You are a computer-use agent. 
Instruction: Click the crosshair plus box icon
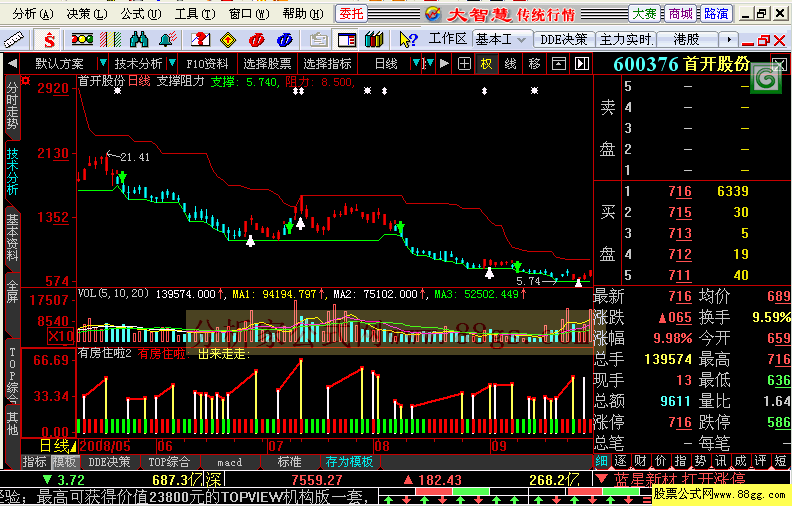coord(464,64)
